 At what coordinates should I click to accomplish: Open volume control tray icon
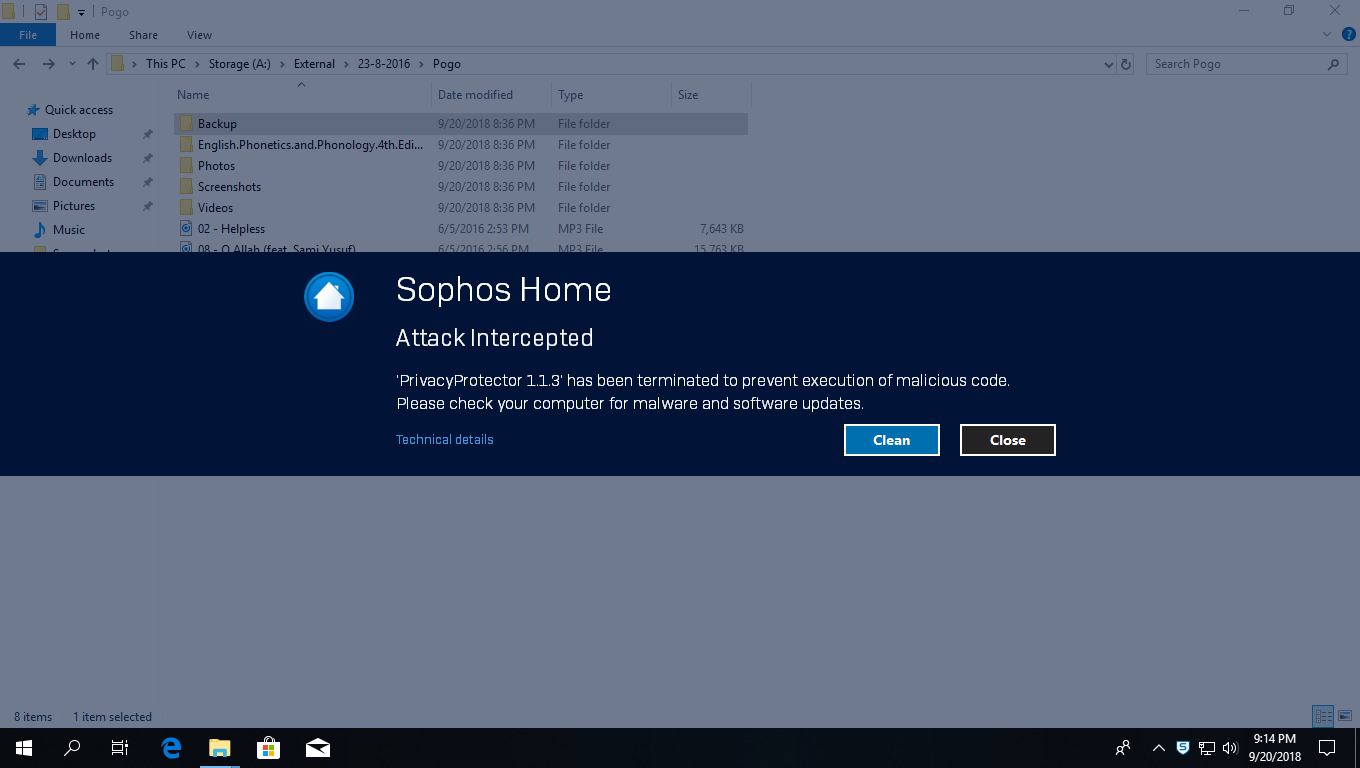click(1230, 748)
